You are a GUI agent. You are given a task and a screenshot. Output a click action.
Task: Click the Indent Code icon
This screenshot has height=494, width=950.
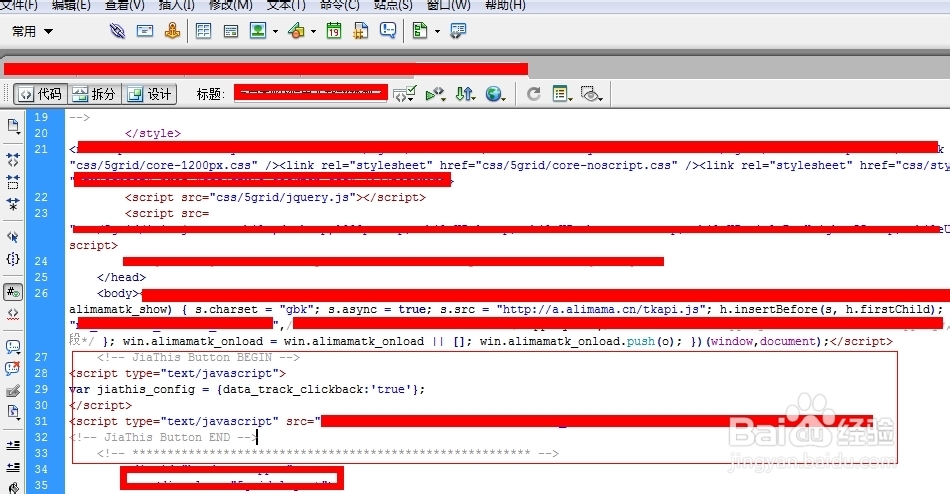click(x=13, y=445)
